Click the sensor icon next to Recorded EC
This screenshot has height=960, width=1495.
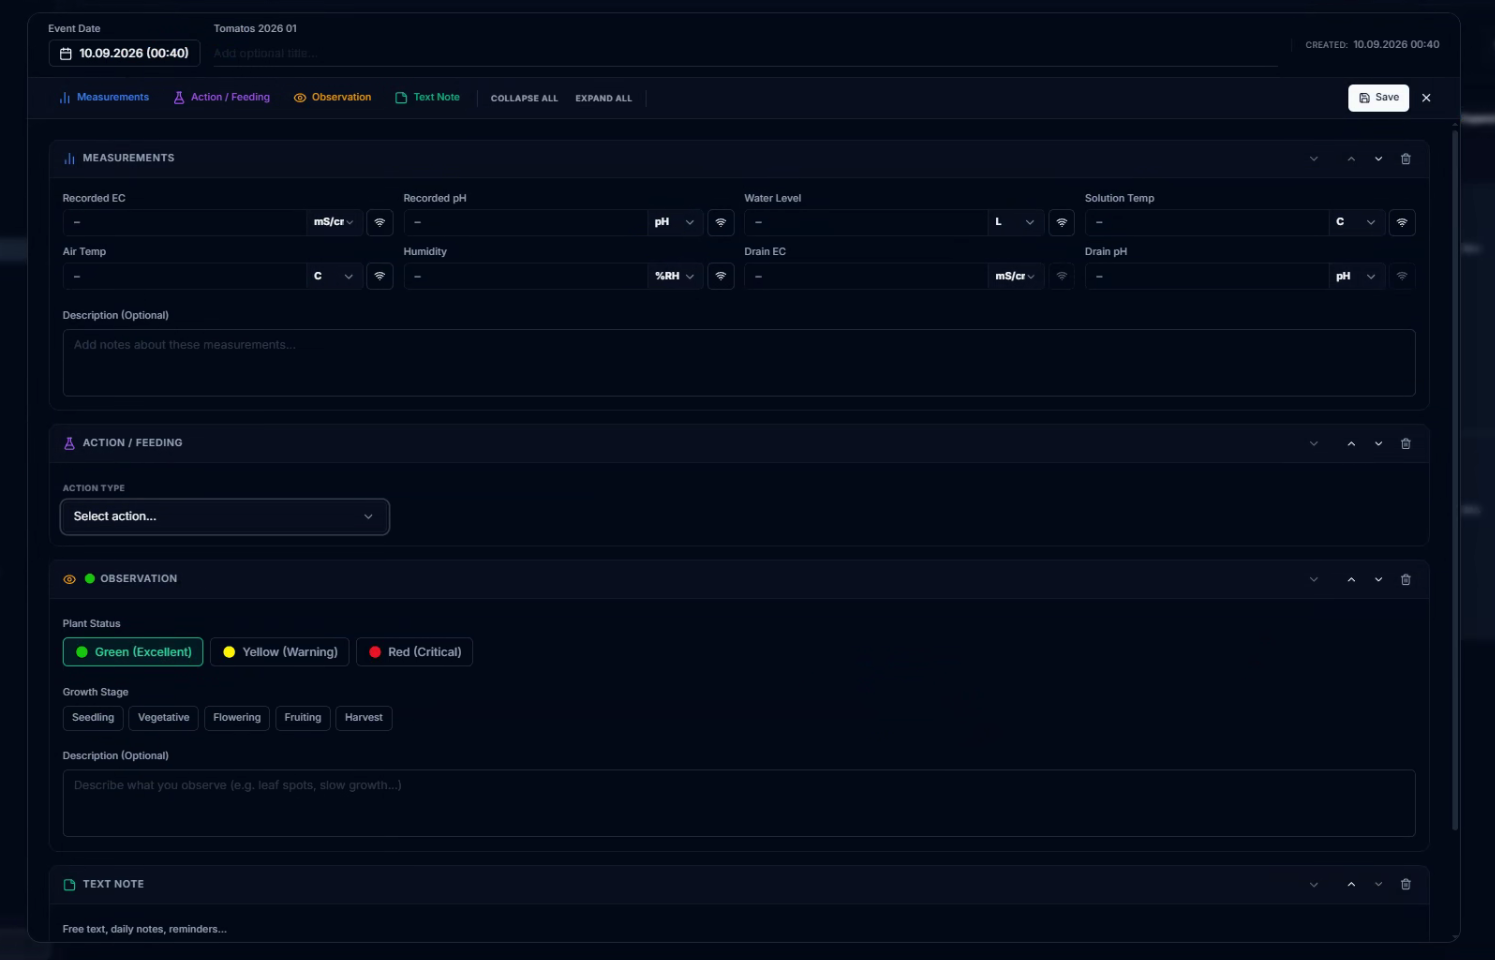[x=380, y=222]
